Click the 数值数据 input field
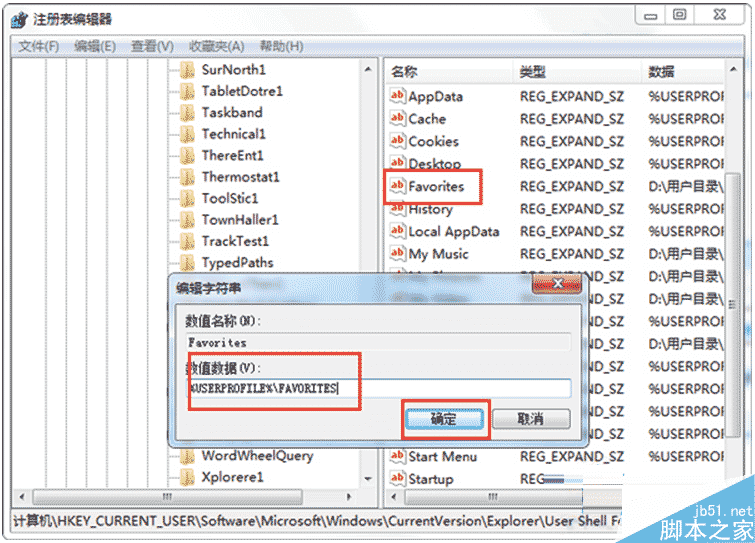The image size is (755, 543). (378, 388)
